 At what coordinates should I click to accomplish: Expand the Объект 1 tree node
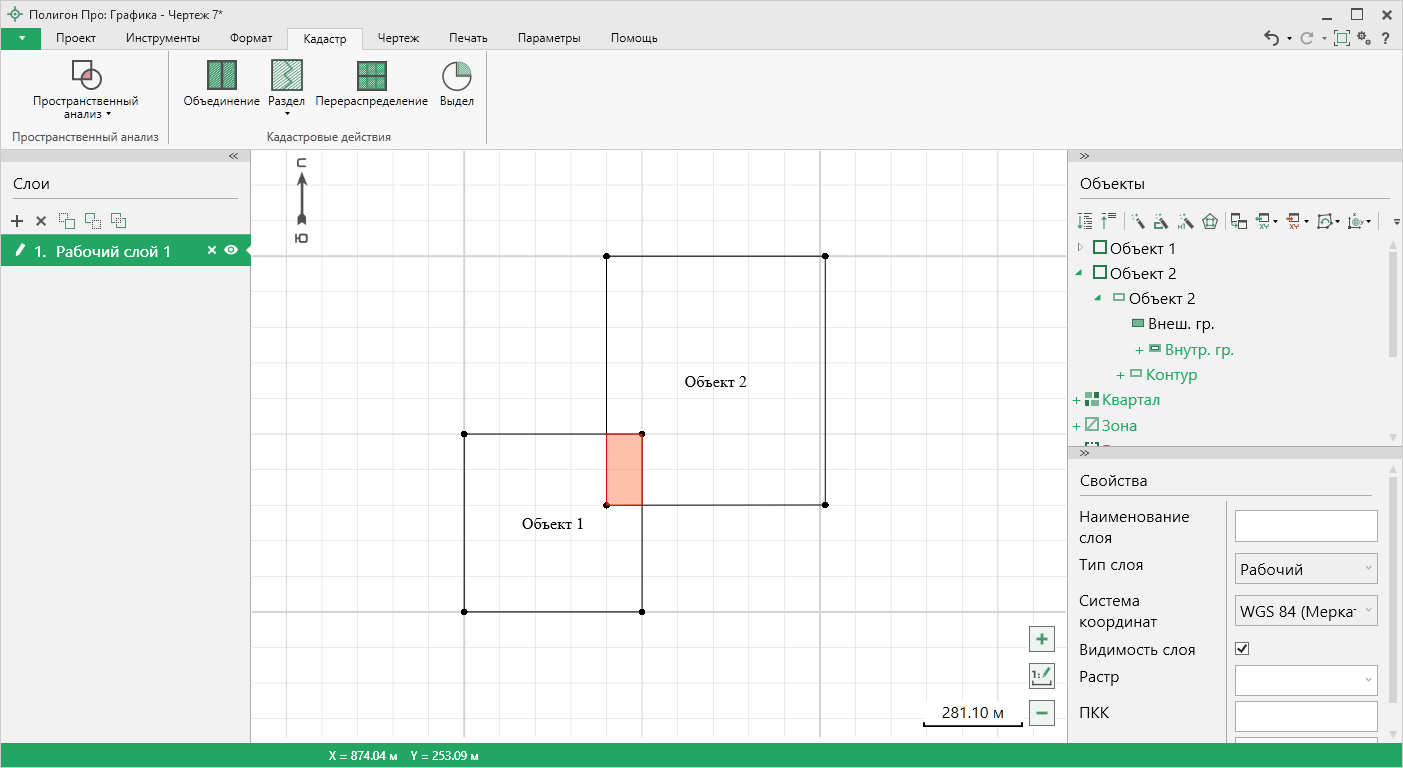1079,248
